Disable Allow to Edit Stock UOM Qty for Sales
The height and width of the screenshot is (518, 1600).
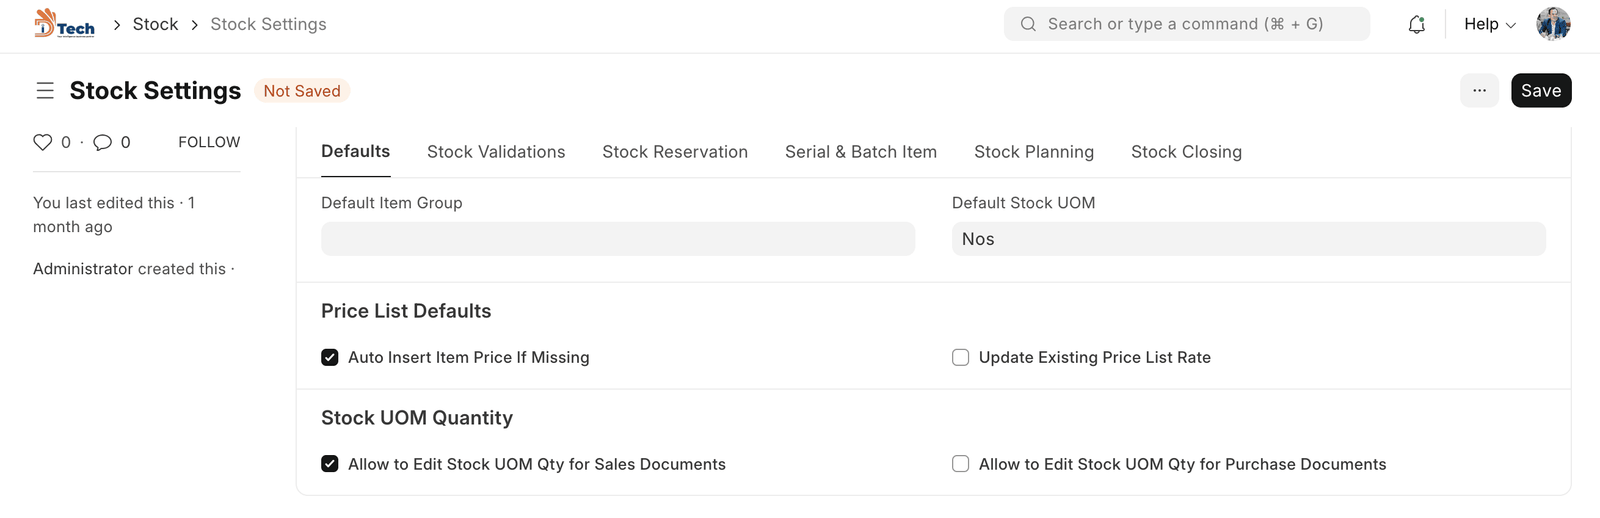(330, 464)
